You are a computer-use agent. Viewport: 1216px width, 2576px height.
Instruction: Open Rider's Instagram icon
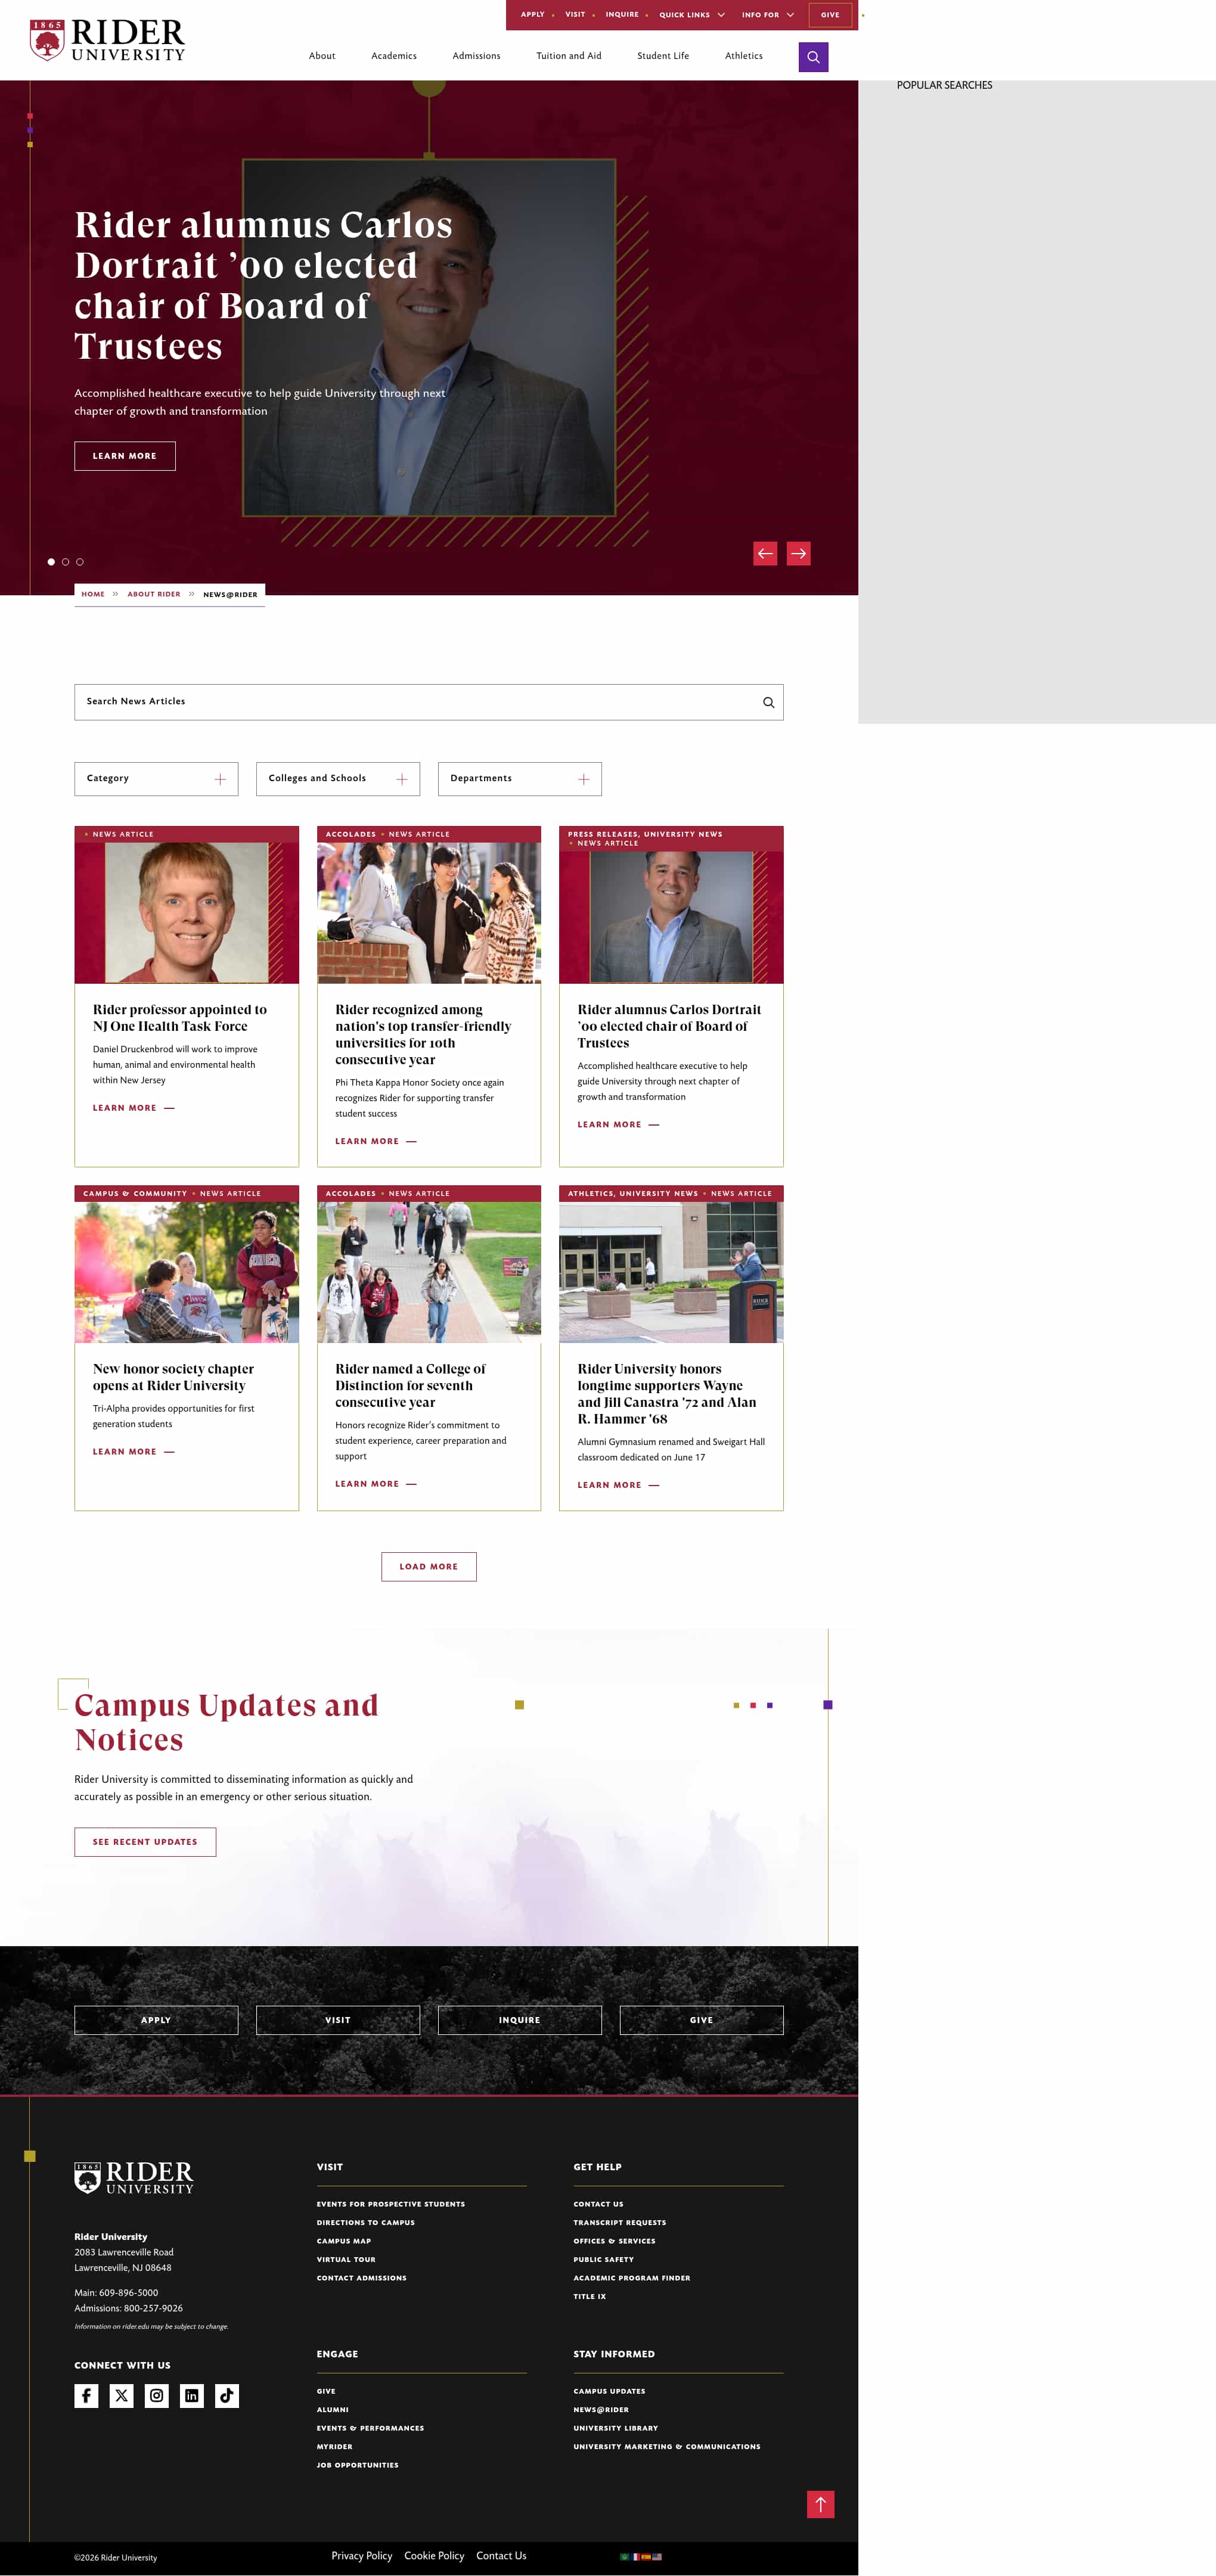pyautogui.click(x=156, y=2395)
